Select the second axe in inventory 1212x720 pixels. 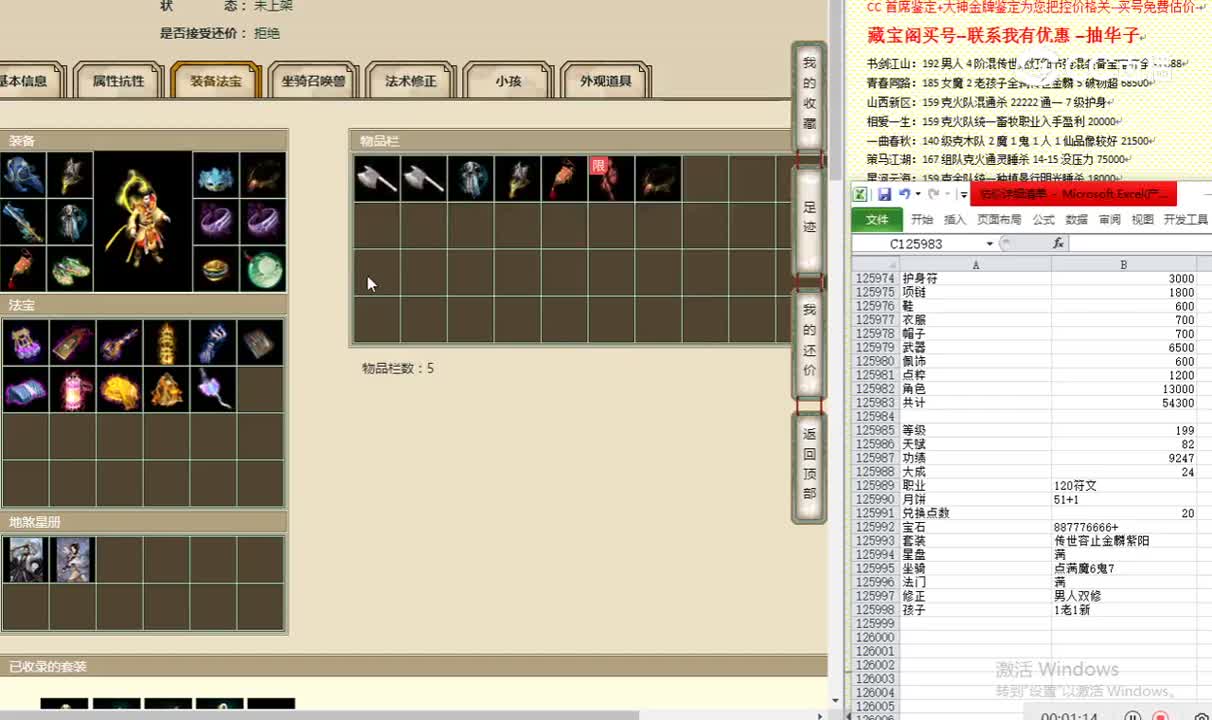coord(424,178)
